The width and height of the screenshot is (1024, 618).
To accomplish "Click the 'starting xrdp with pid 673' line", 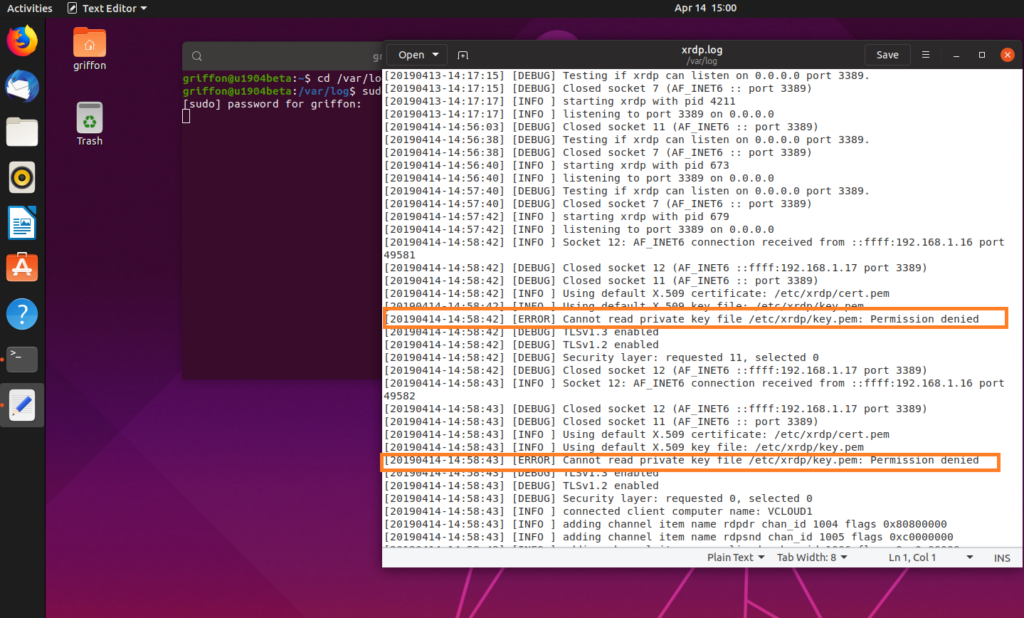I will pyautogui.click(x=556, y=165).
